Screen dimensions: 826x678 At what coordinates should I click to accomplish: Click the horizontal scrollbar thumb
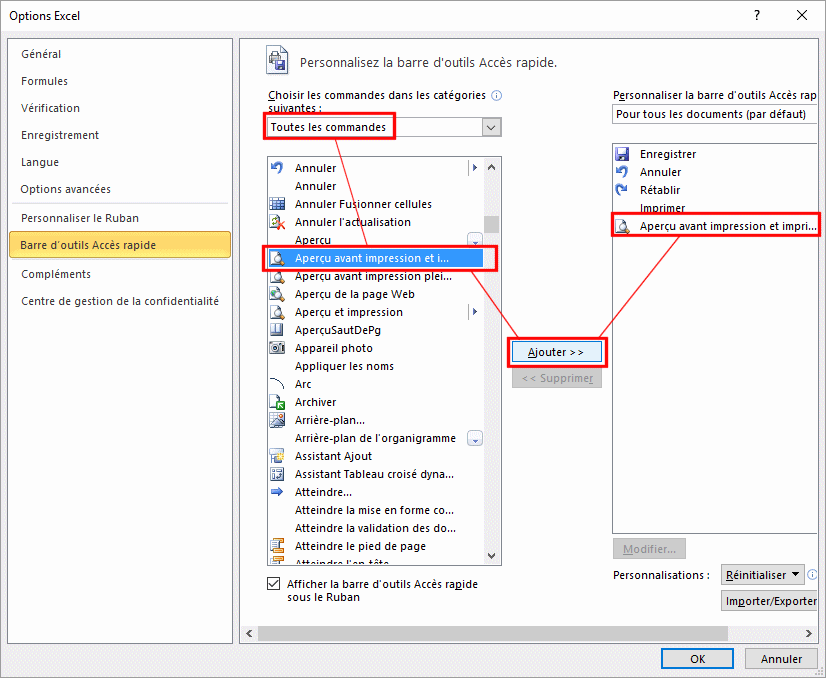[x=493, y=633]
